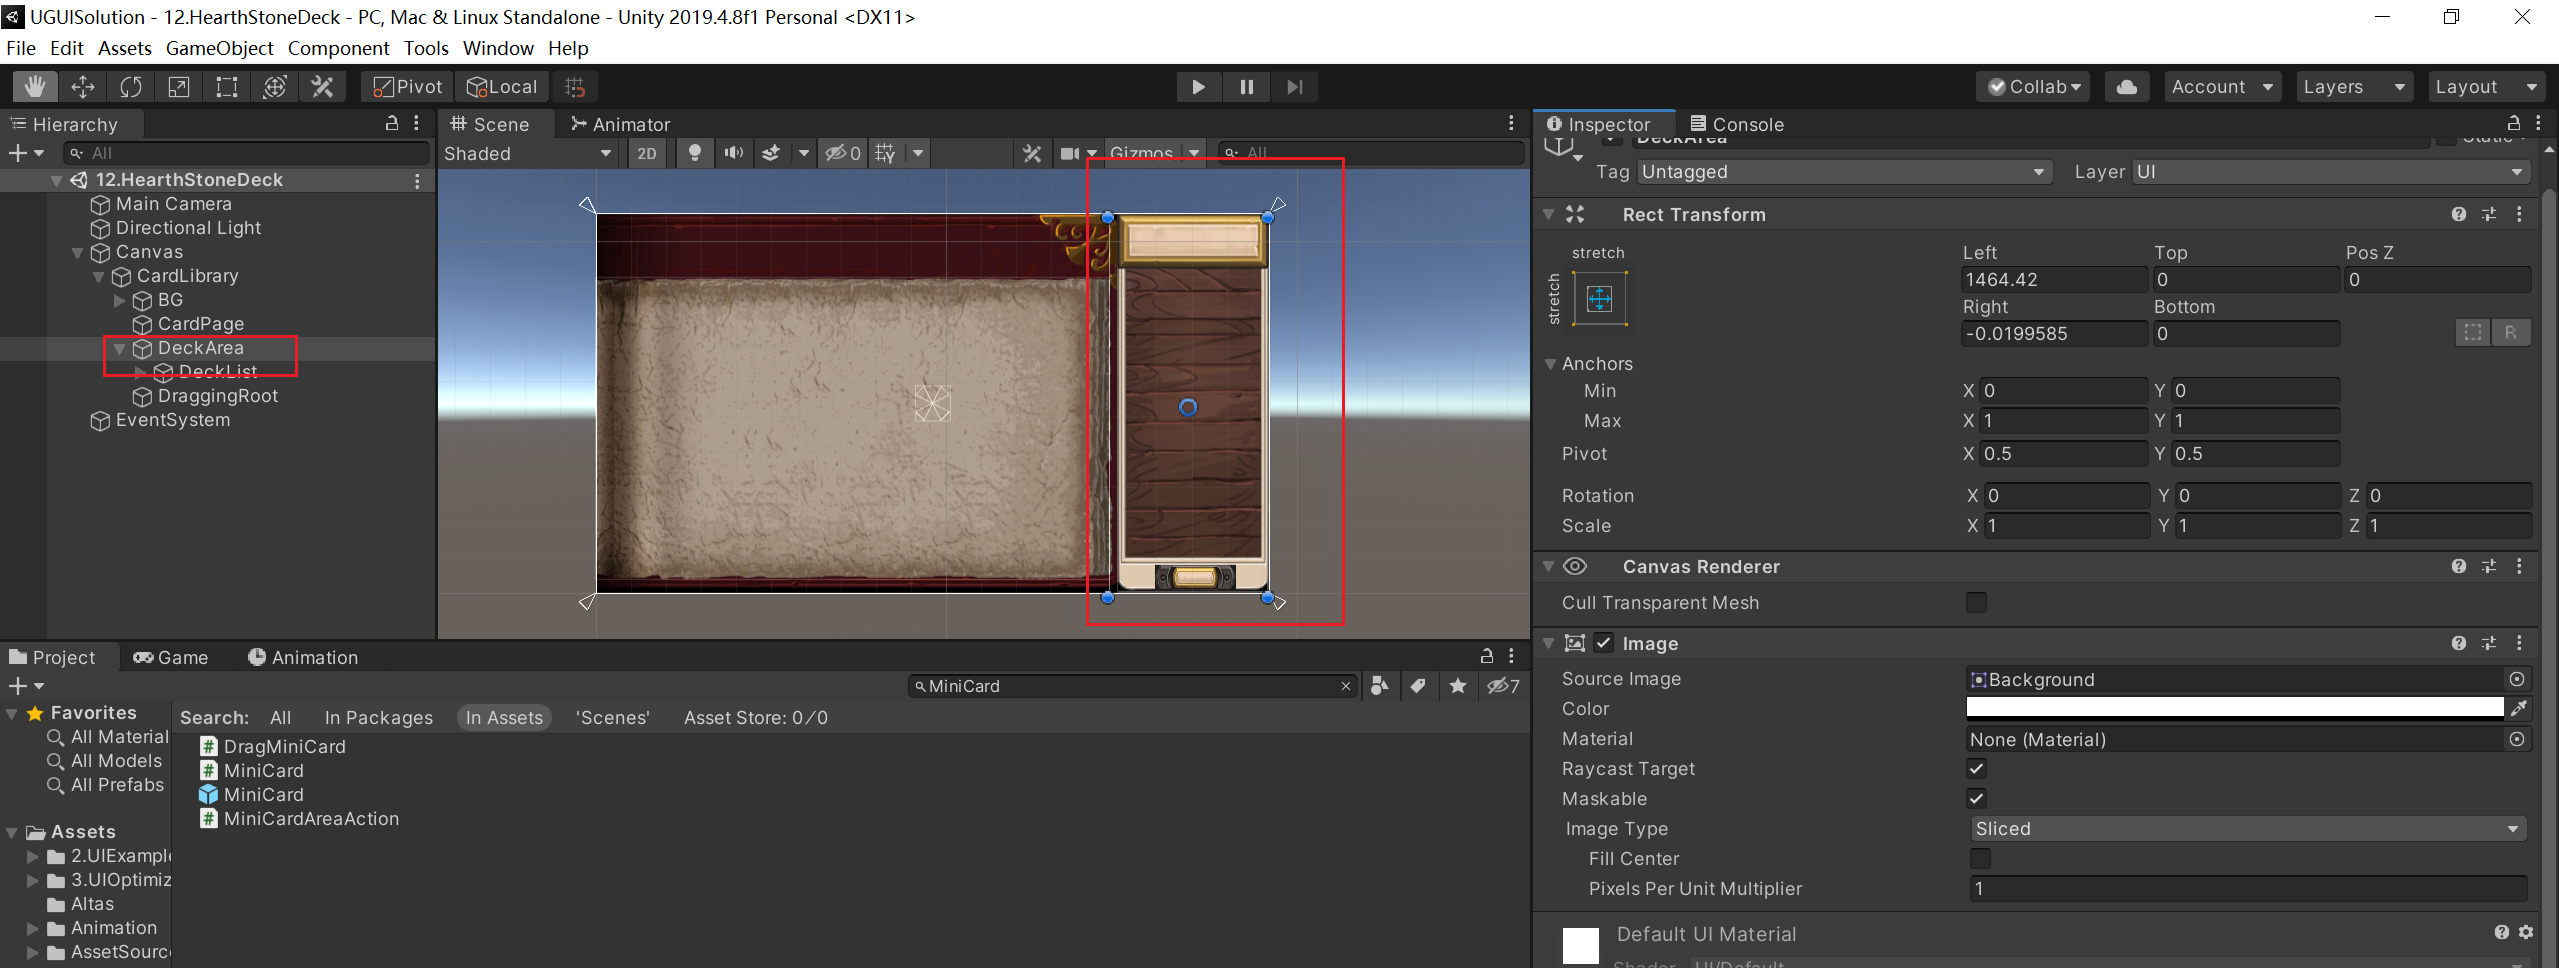Search by type icon in Project

[x=1380, y=686]
